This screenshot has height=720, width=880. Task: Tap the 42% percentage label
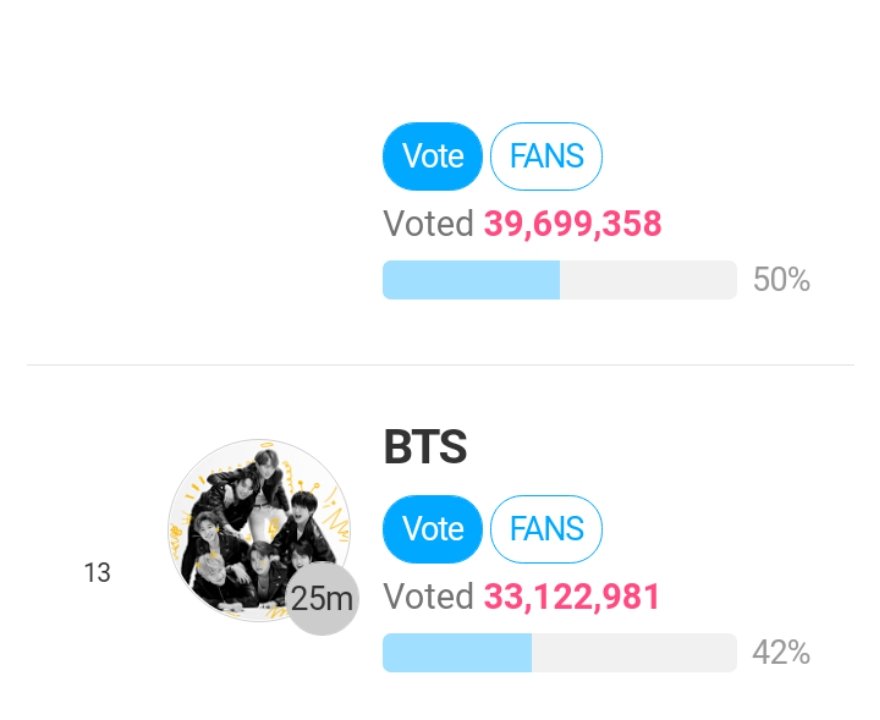pyautogui.click(x=781, y=653)
